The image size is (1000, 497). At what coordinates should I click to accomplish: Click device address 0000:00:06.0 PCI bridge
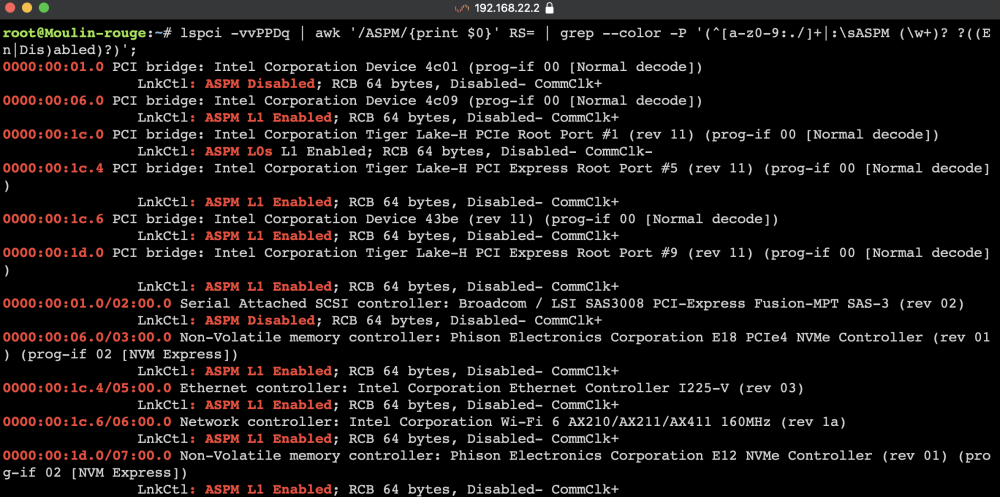[x=53, y=101]
